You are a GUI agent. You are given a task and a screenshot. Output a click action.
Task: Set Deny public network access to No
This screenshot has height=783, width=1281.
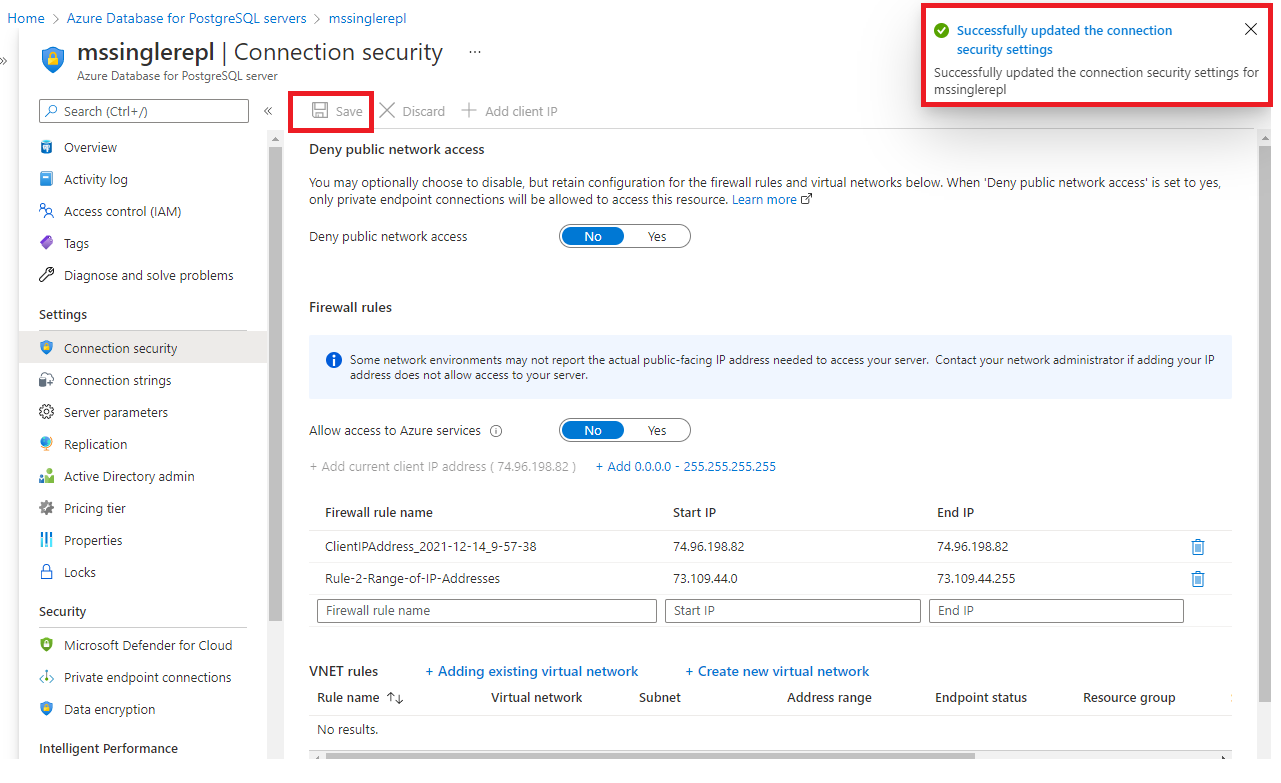pos(593,237)
